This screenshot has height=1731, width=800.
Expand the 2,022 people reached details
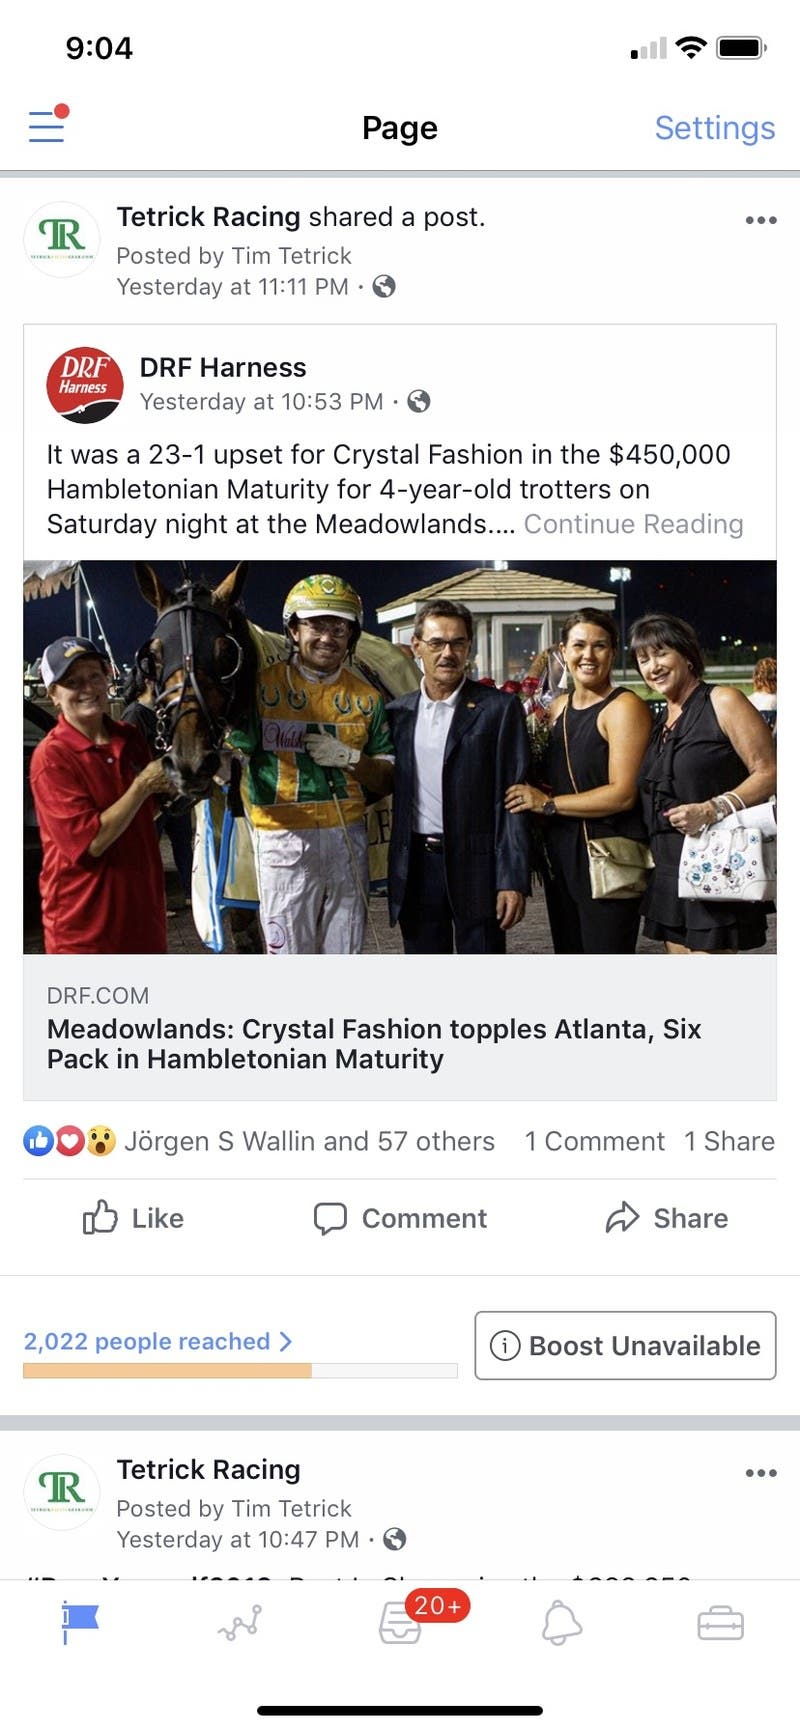[158, 1342]
